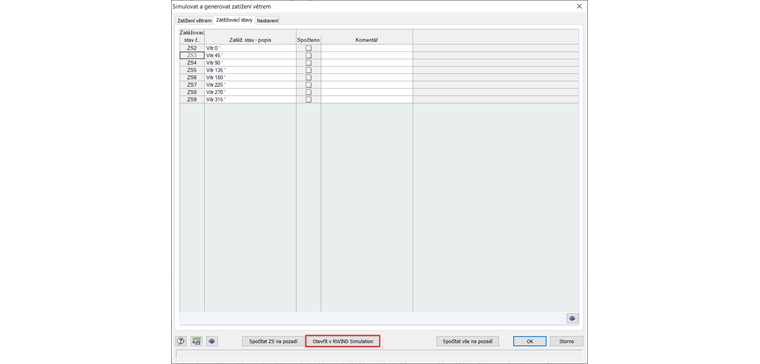This screenshot has width=760, height=364.
Task: Switch to the Zatížení větrem tab
Action: [194, 21]
